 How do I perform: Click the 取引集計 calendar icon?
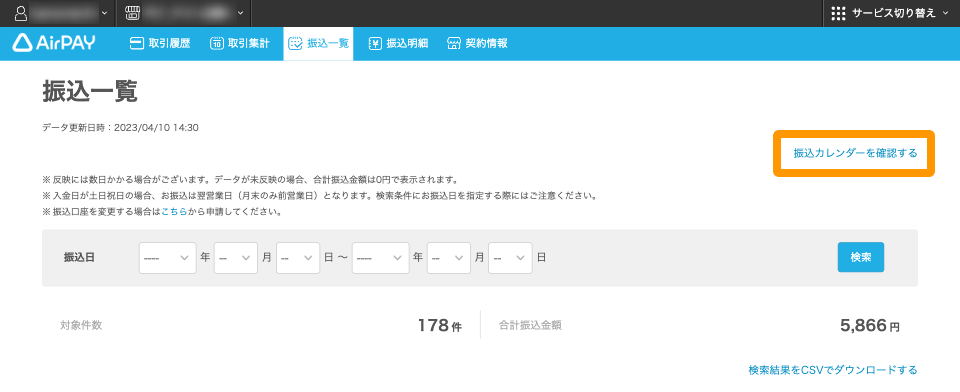point(217,43)
